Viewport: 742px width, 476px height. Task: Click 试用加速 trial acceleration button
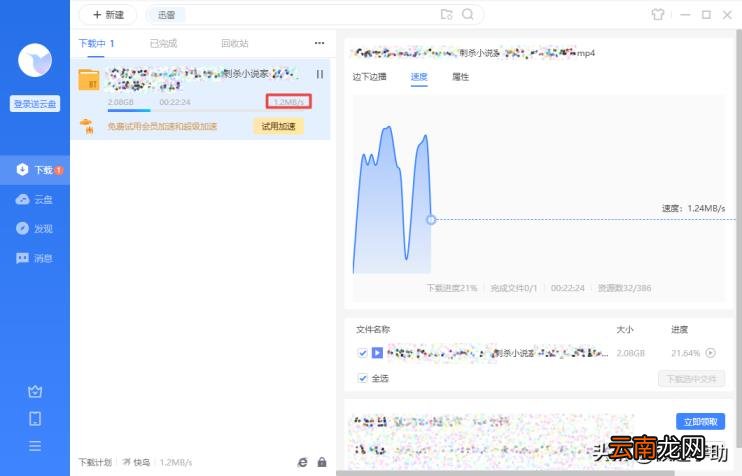(278, 126)
